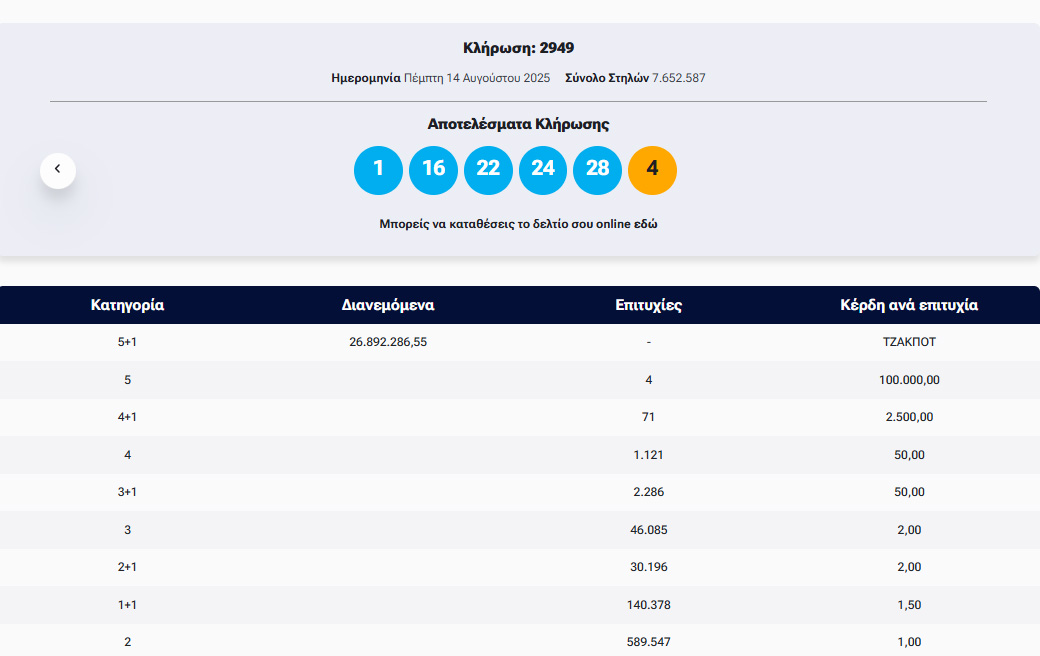Click the 5+1 category row label
1040x656 pixels.
[127, 342]
